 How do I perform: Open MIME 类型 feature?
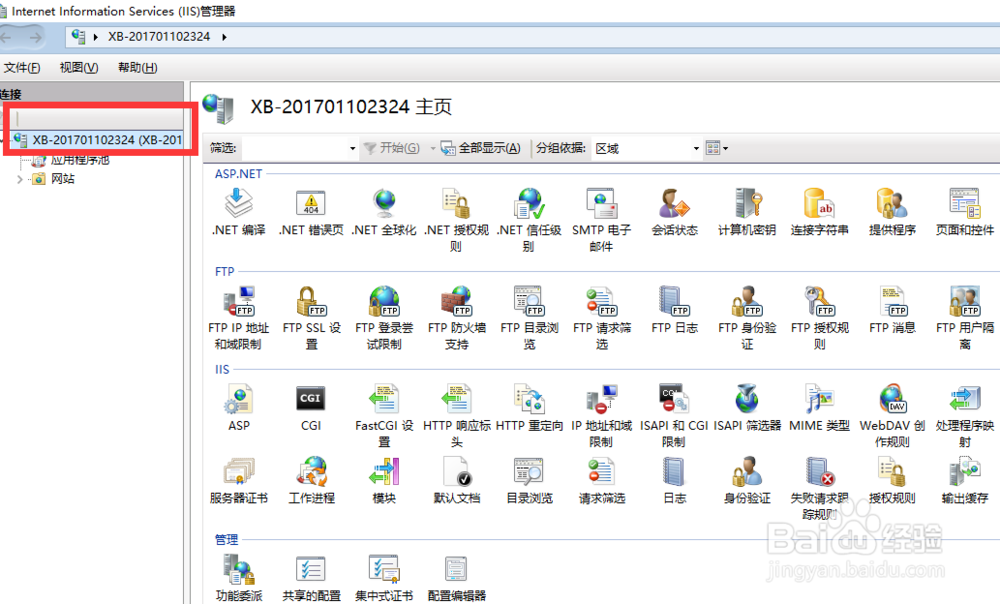click(x=820, y=408)
